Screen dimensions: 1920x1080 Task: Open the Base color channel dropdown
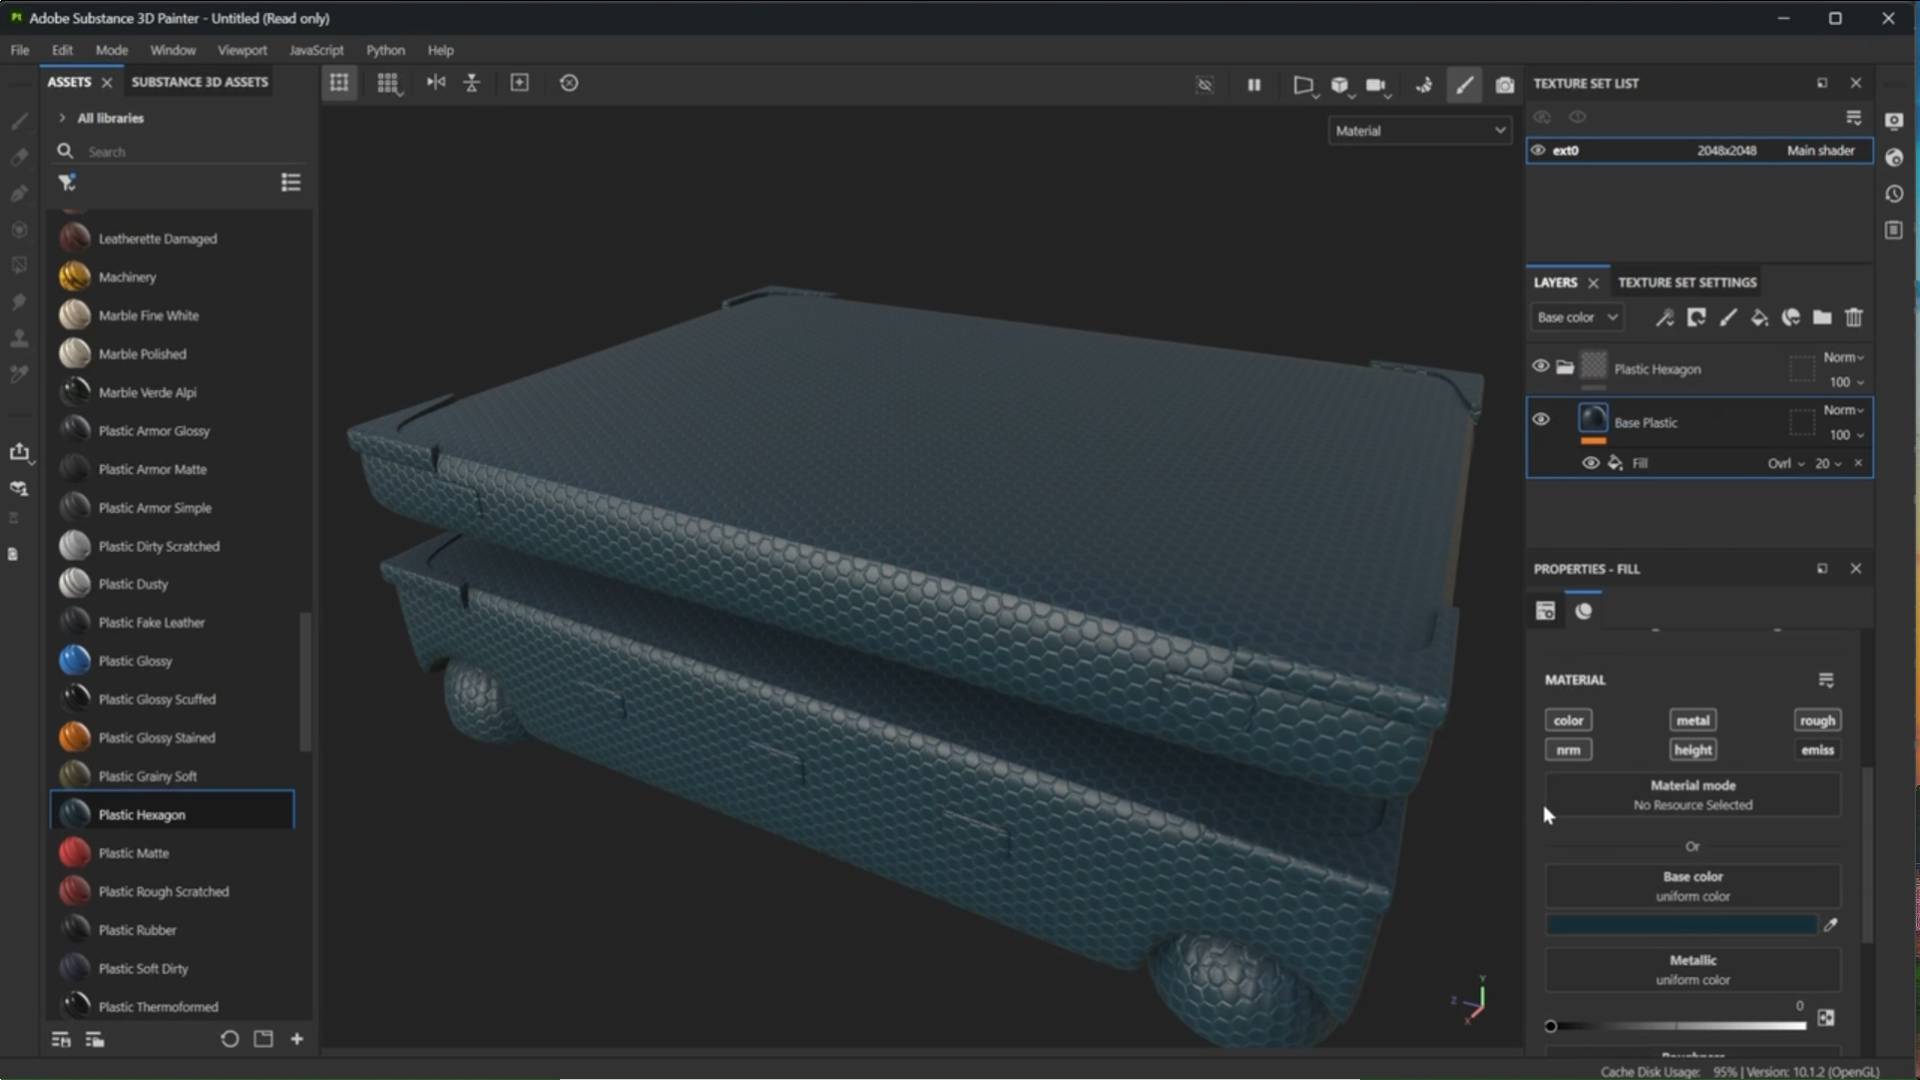click(1577, 317)
